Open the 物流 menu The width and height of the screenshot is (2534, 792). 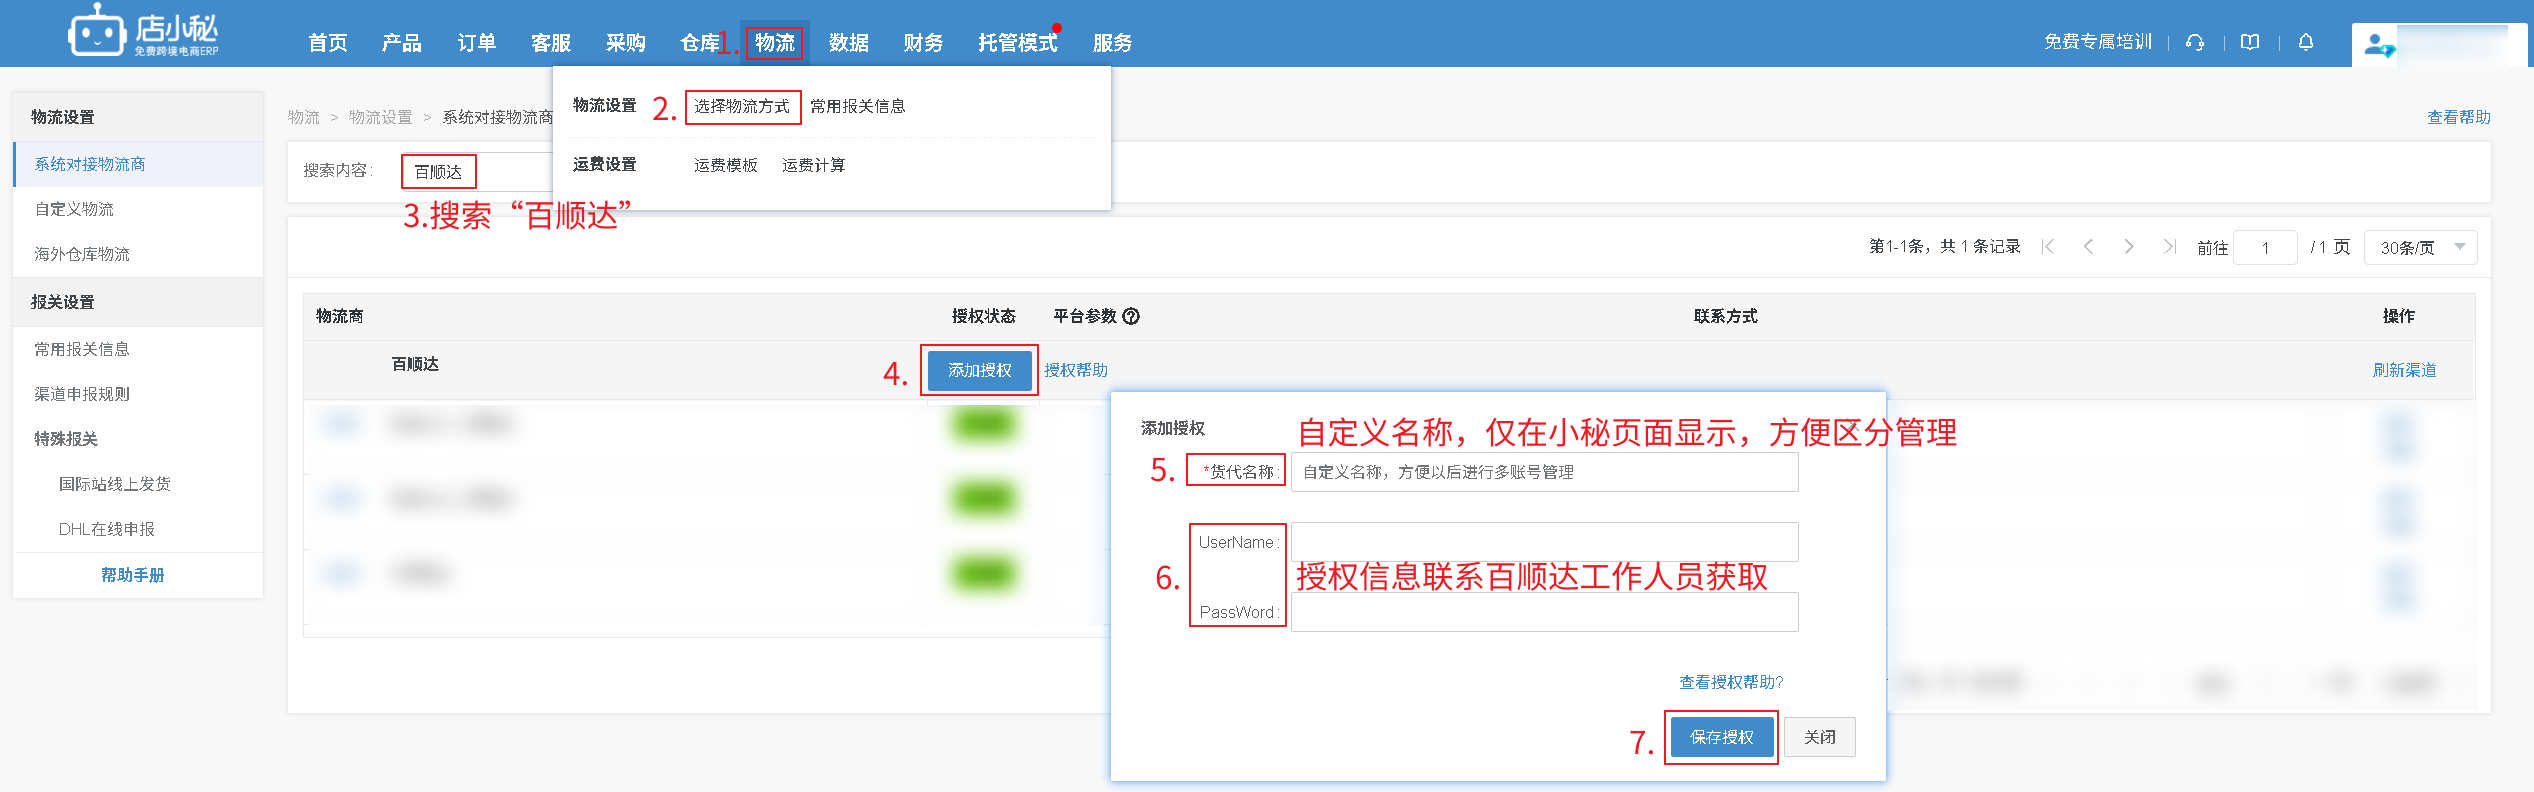(x=775, y=43)
